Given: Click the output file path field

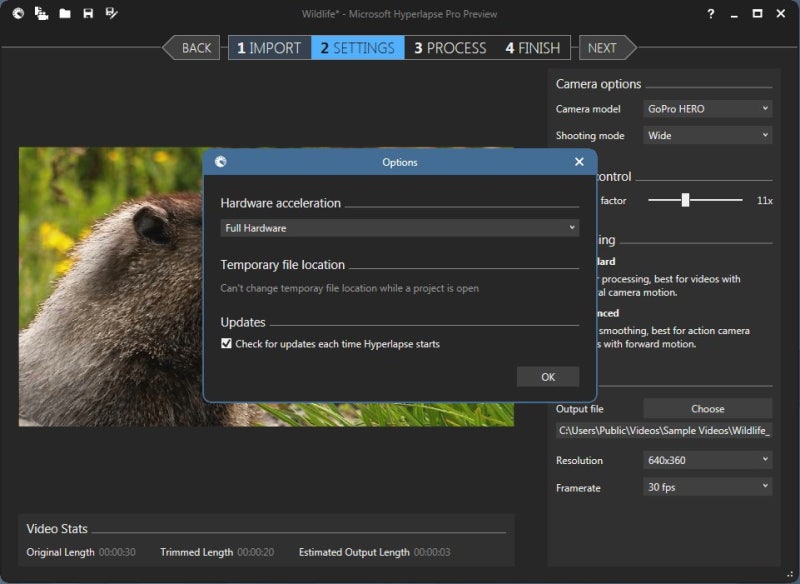Looking at the screenshot, I should pyautogui.click(x=660, y=432).
